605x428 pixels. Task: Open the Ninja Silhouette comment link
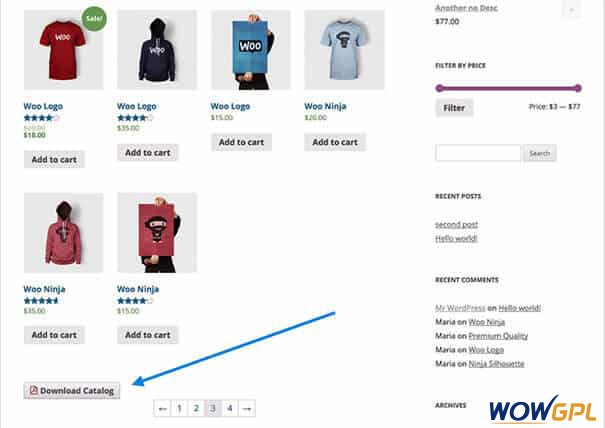[496, 364]
